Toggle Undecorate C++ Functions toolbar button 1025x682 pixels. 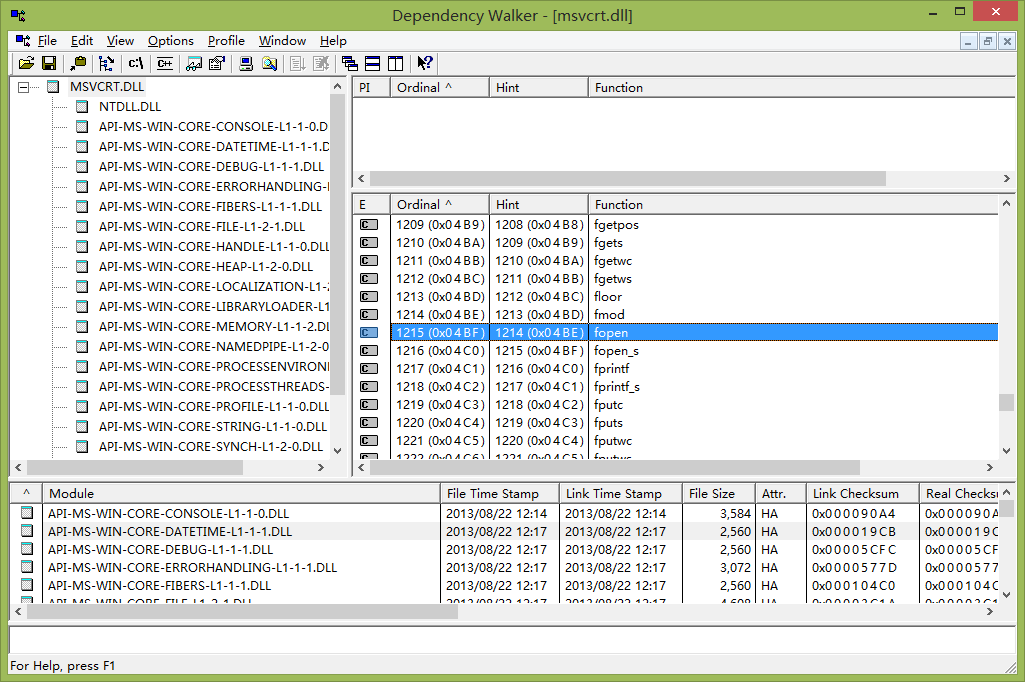pos(165,63)
